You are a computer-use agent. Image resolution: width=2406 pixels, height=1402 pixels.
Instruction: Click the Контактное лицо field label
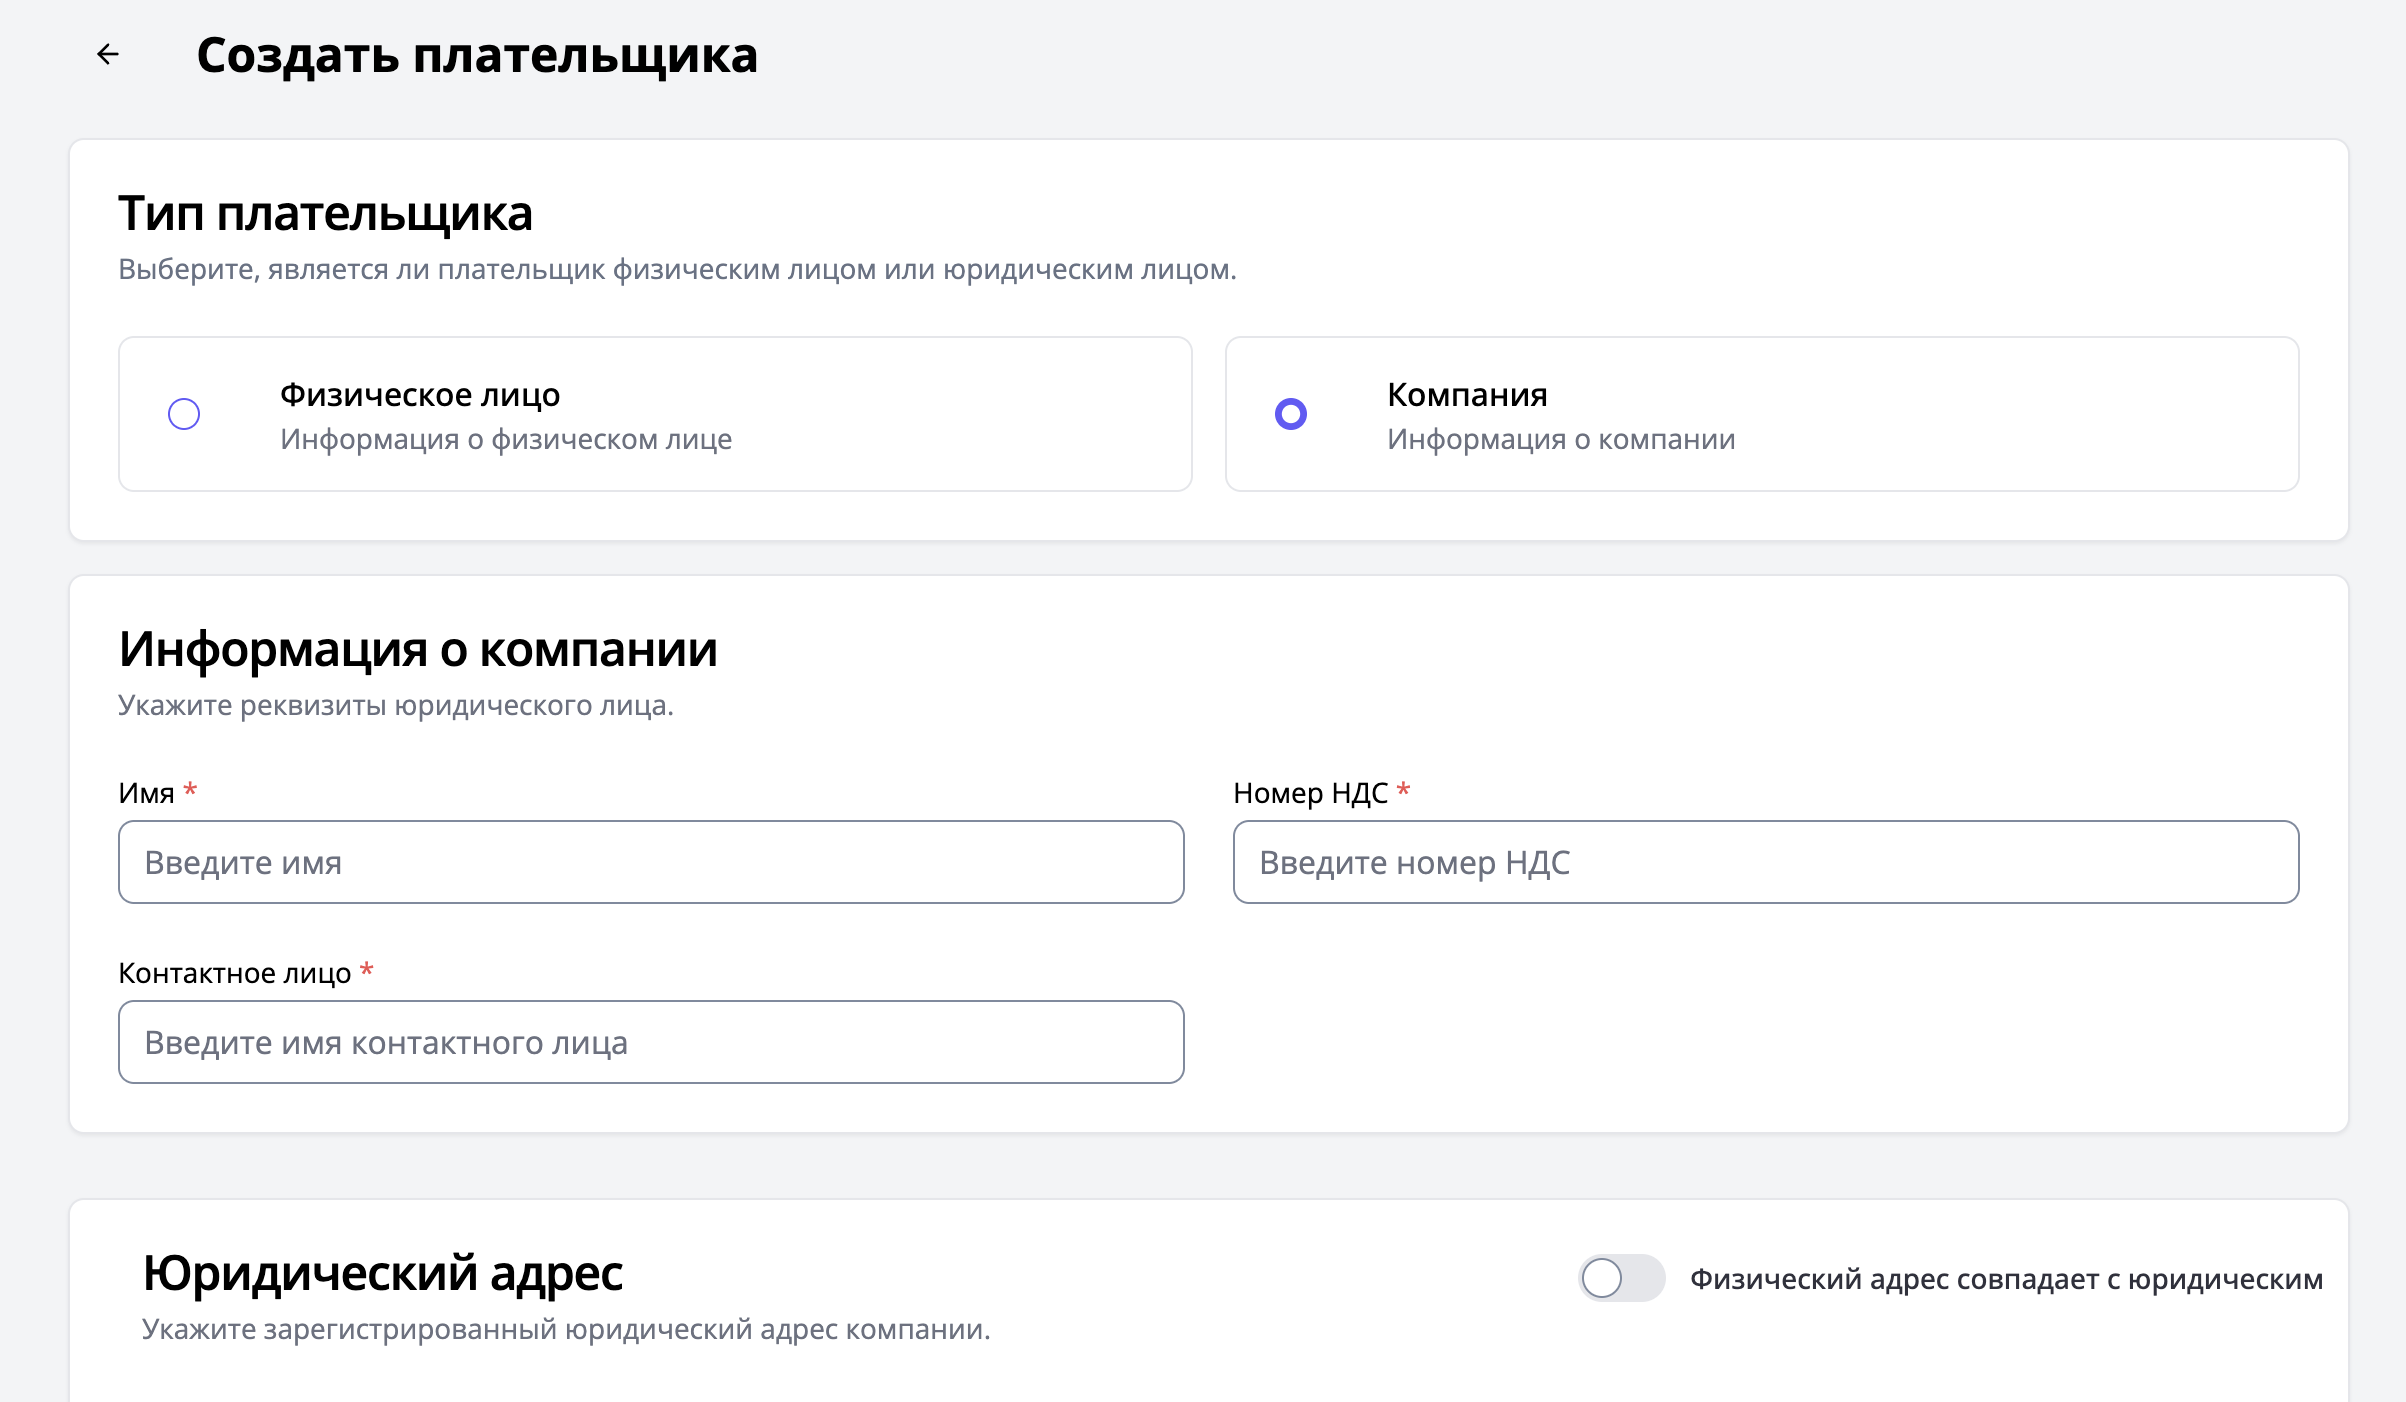235,973
